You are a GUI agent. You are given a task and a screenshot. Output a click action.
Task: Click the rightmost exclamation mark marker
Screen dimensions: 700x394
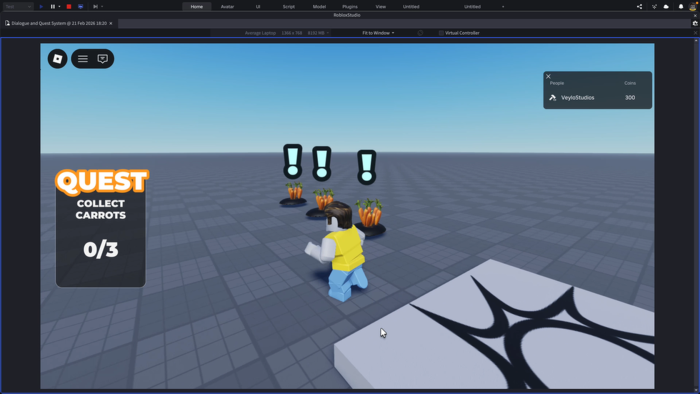[367, 167]
